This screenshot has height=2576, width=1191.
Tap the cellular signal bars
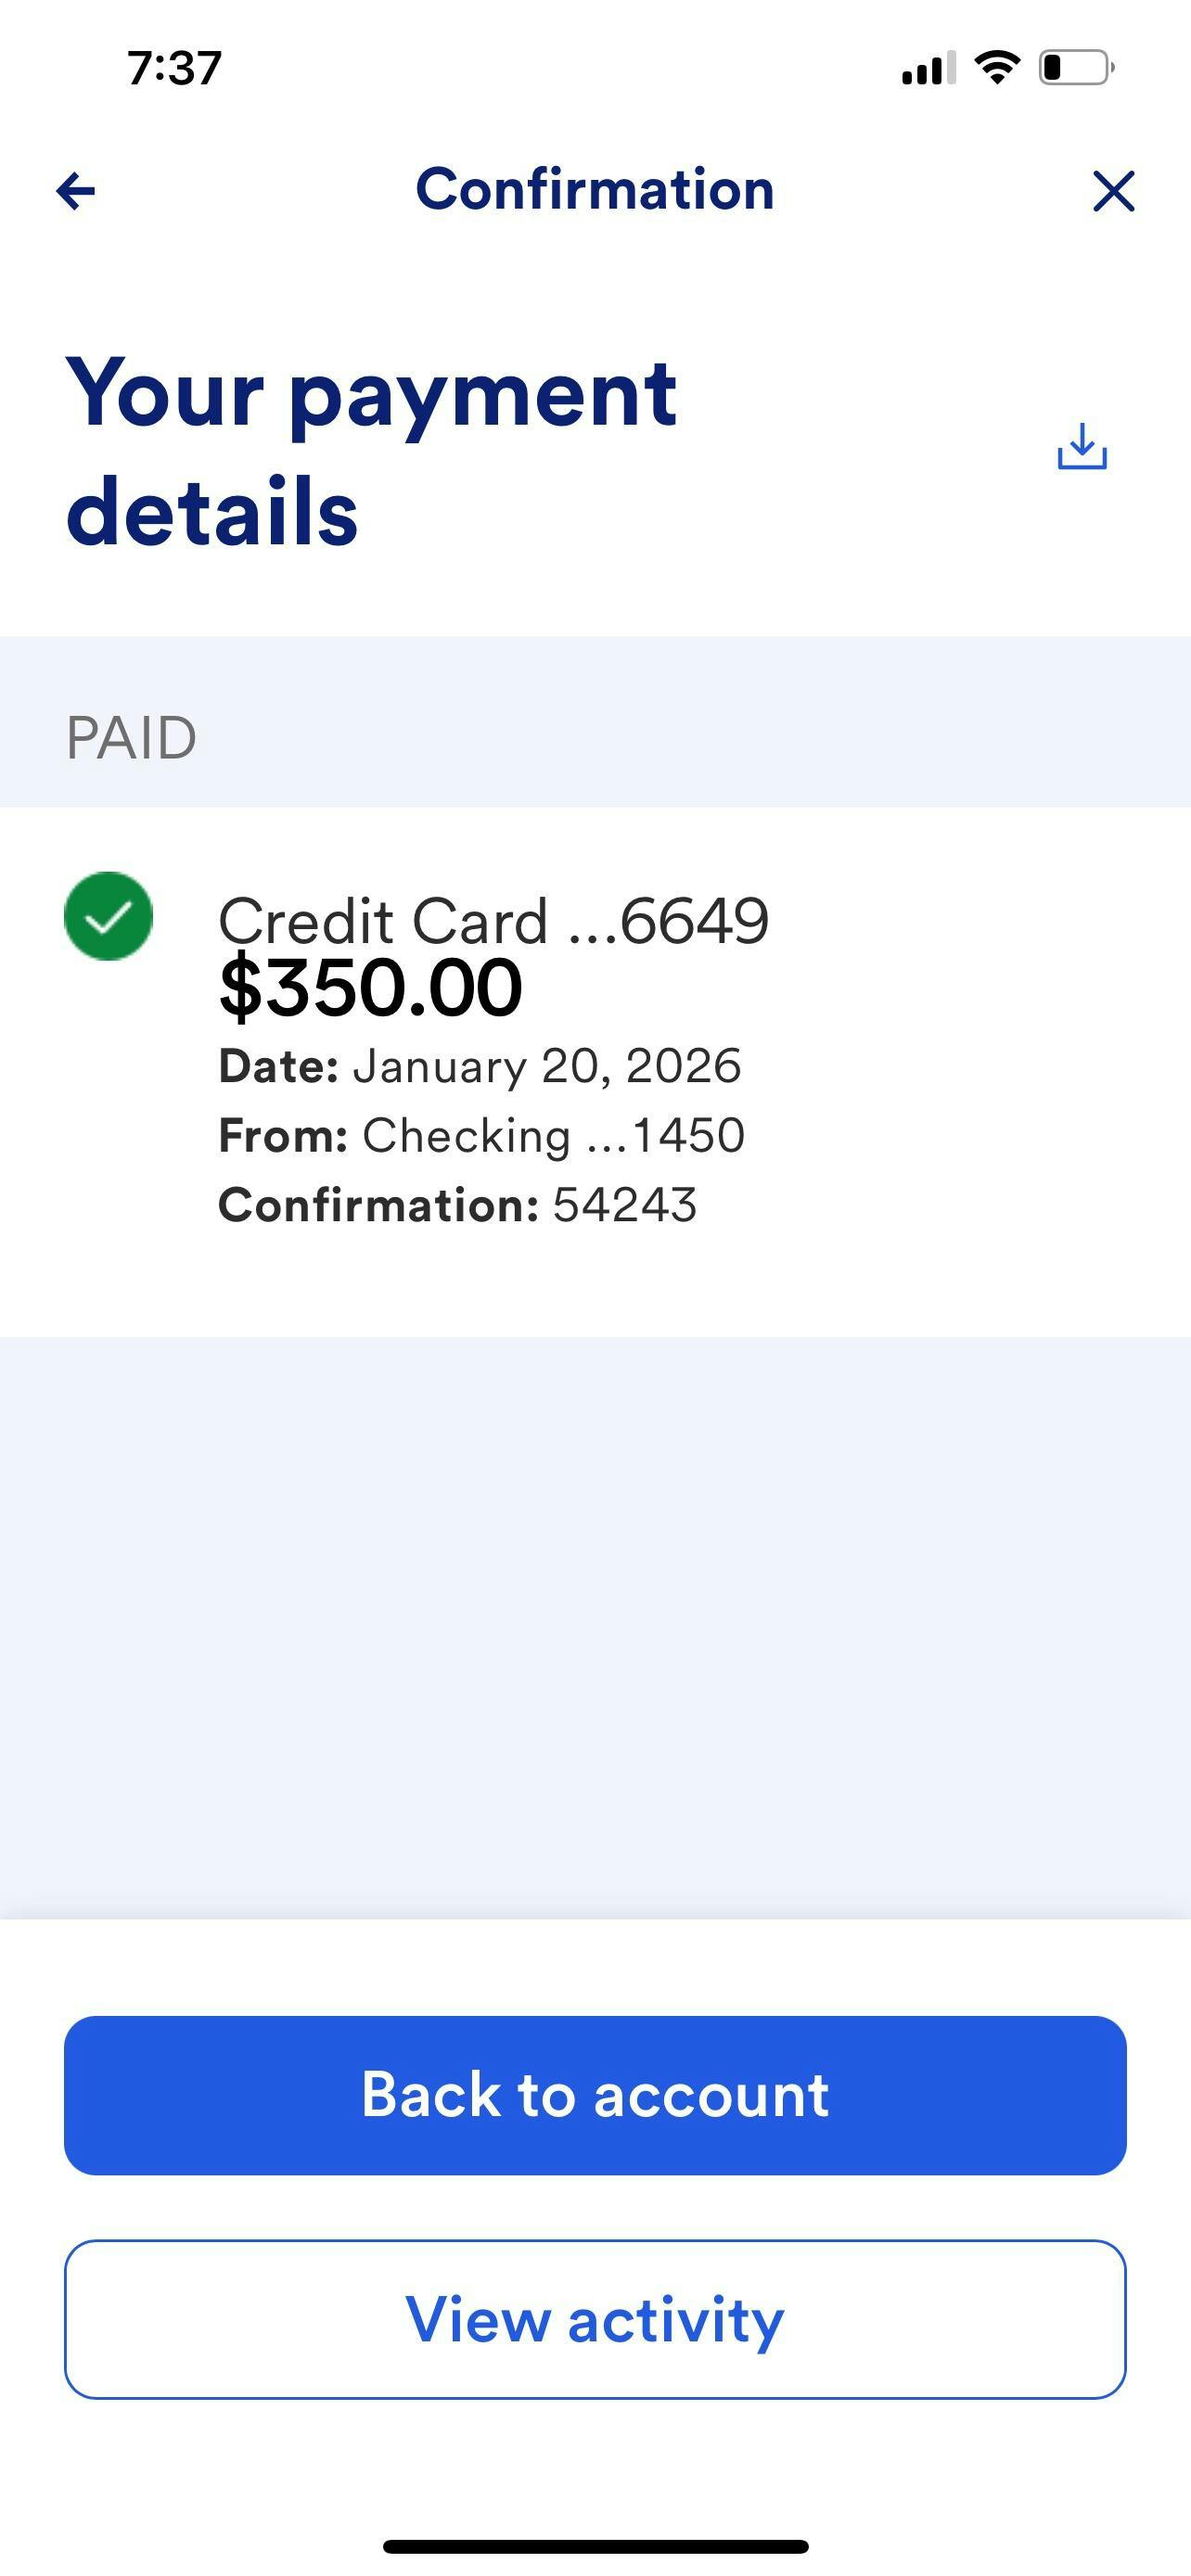tap(928, 69)
